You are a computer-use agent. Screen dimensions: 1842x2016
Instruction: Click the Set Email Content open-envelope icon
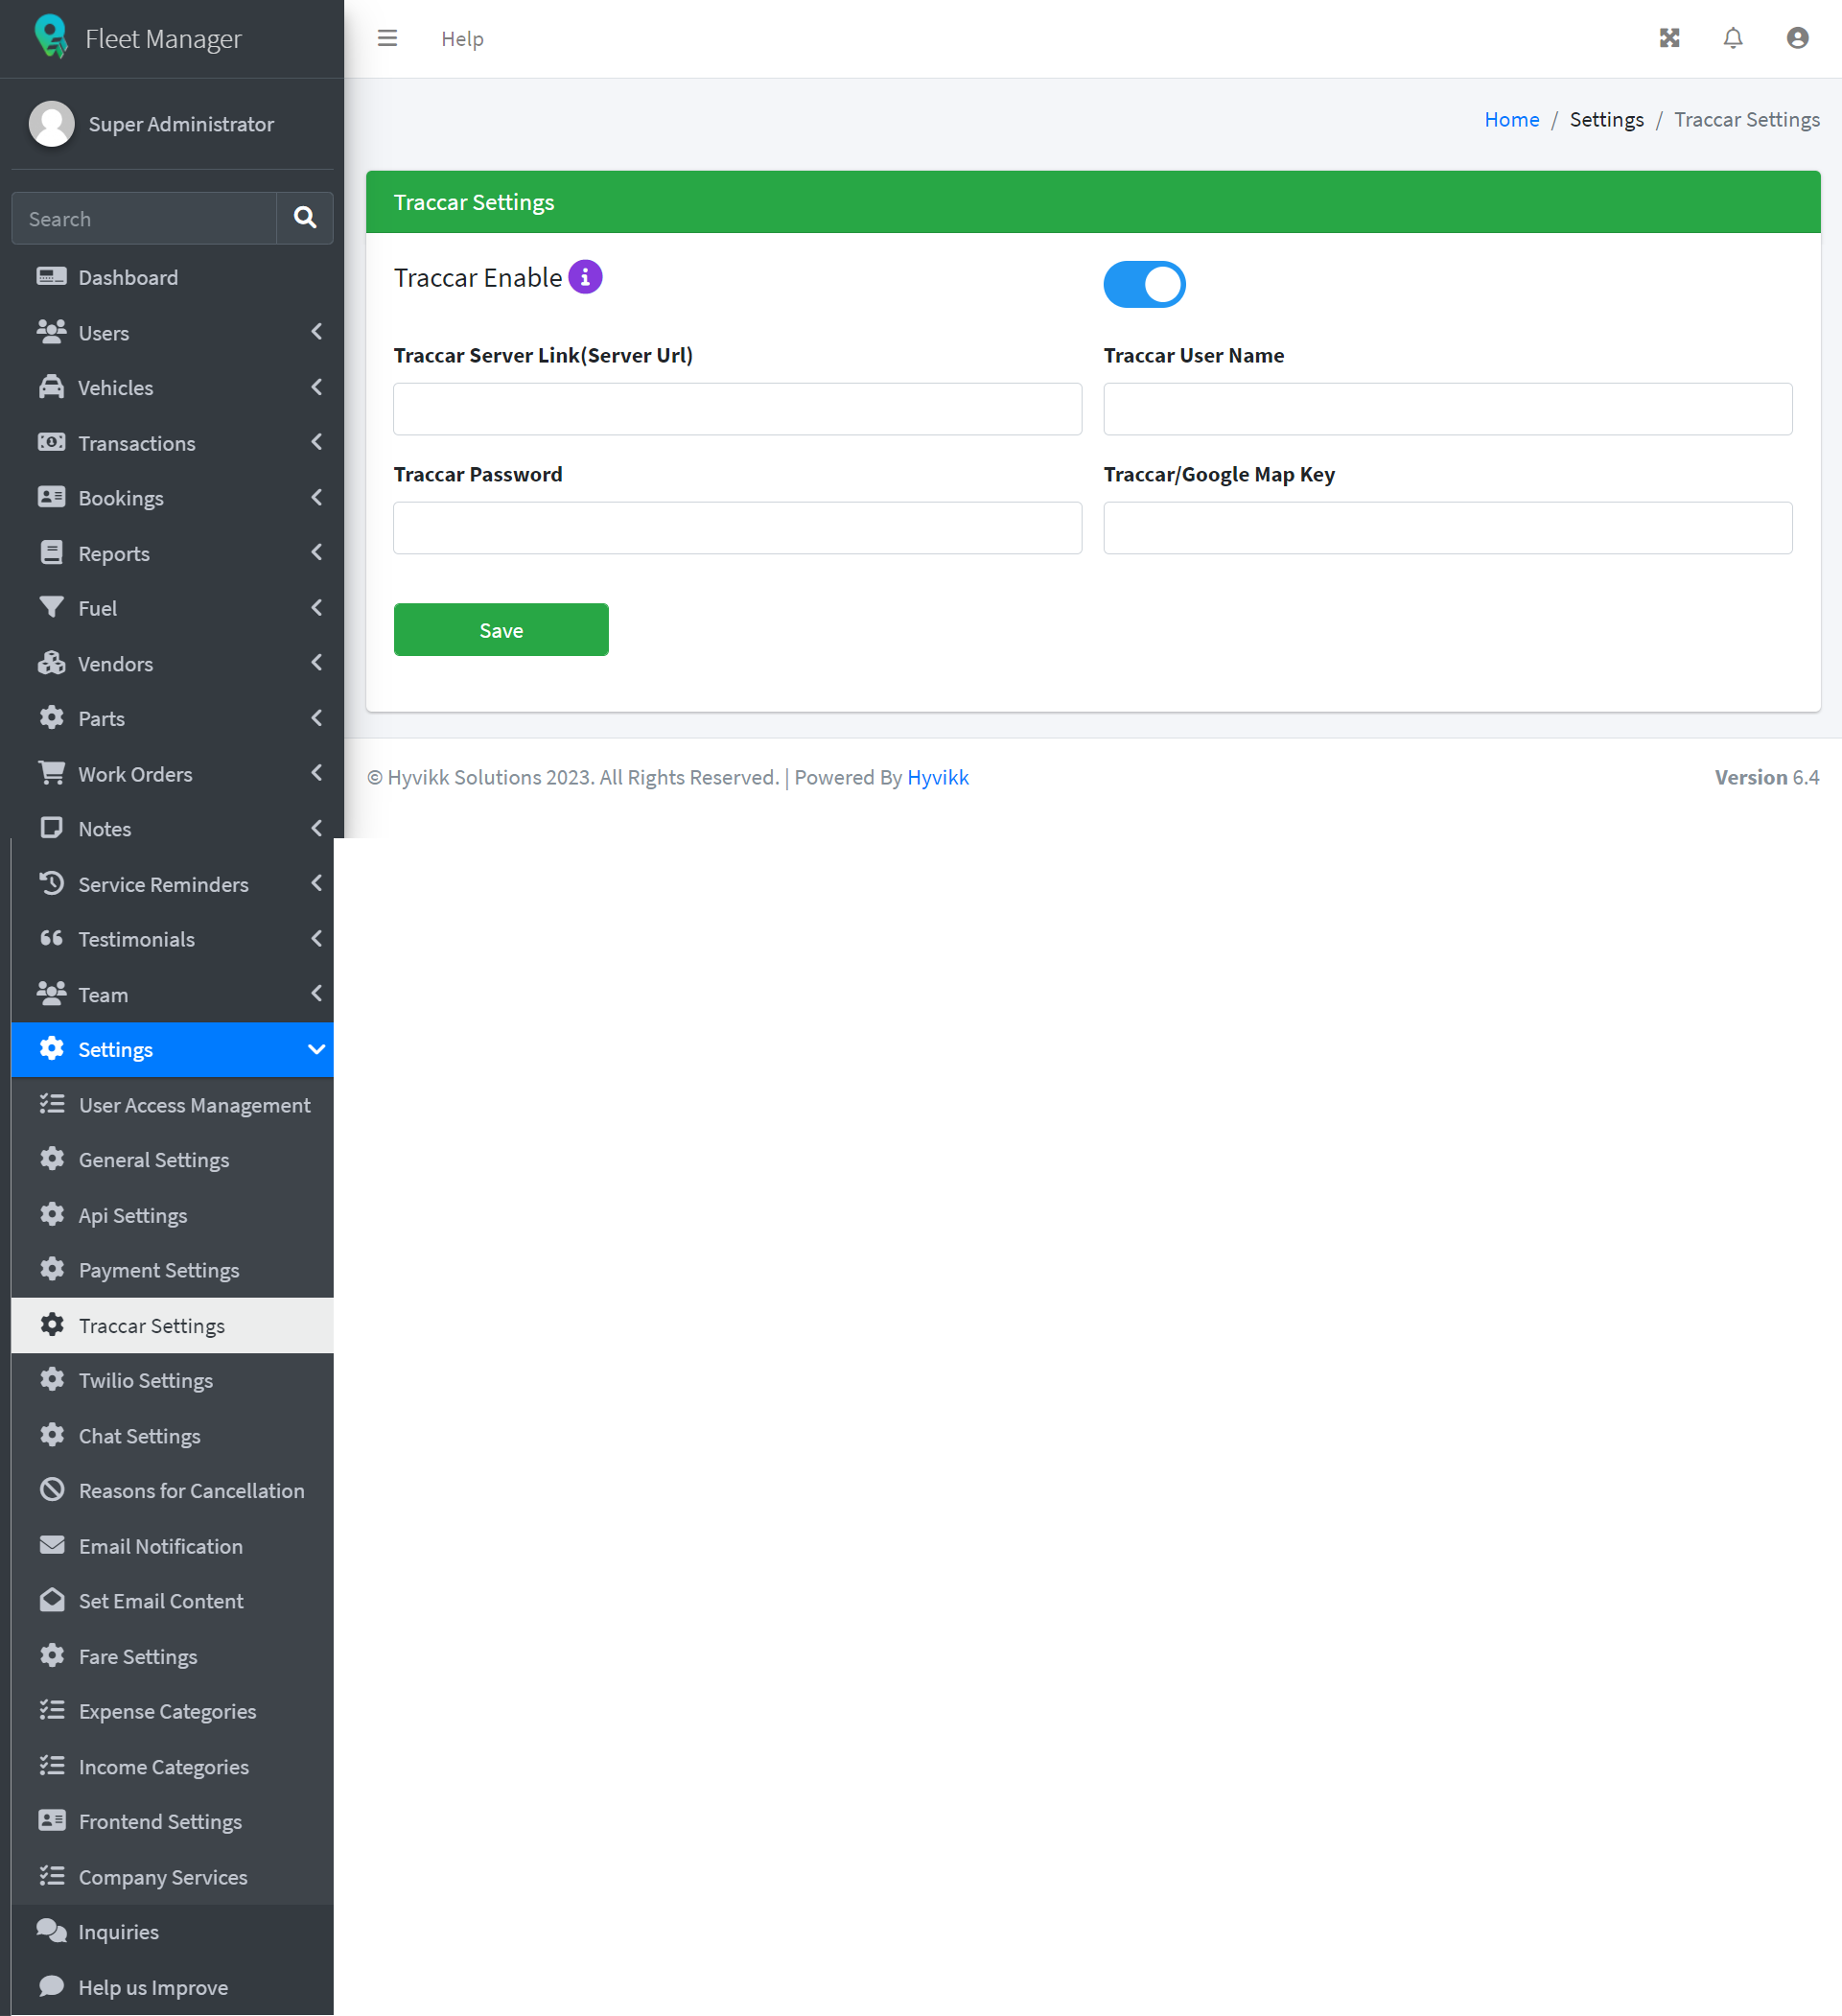click(52, 1600)
